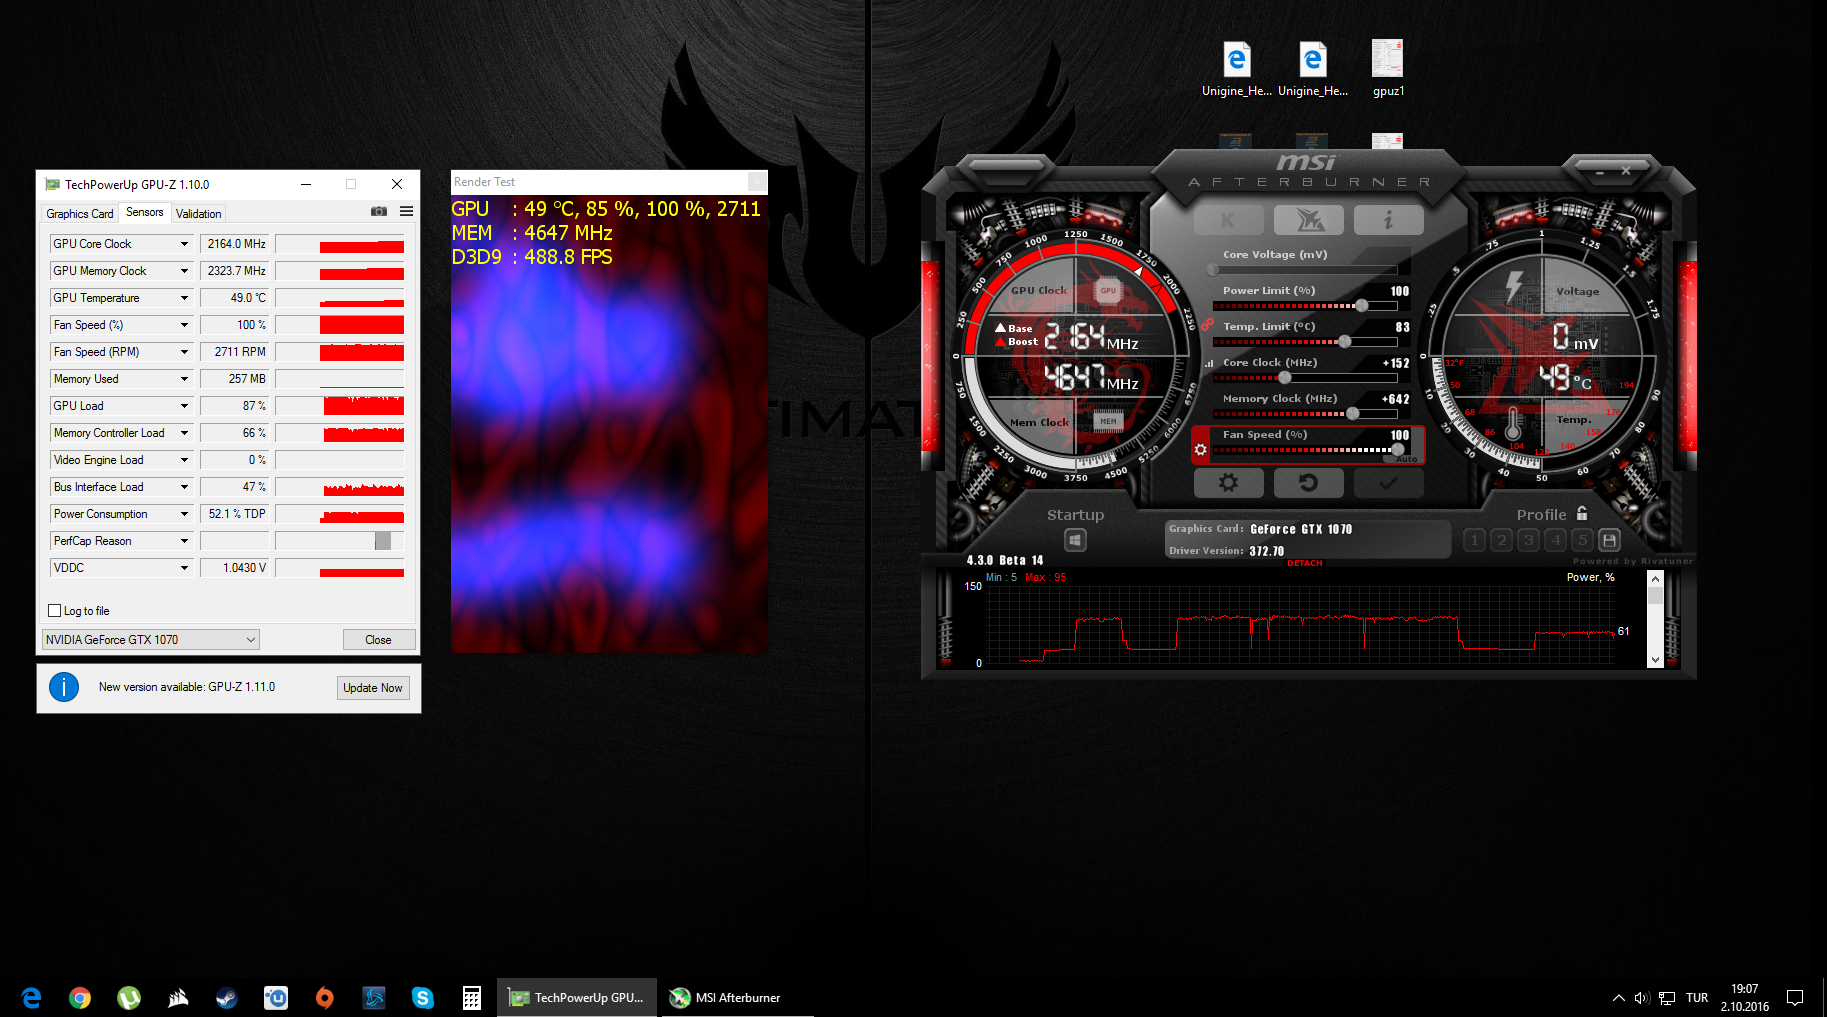Adjust the Memory Clock slider handle
This screenshot has width=1827, height=1017.
click(1353, 413)
